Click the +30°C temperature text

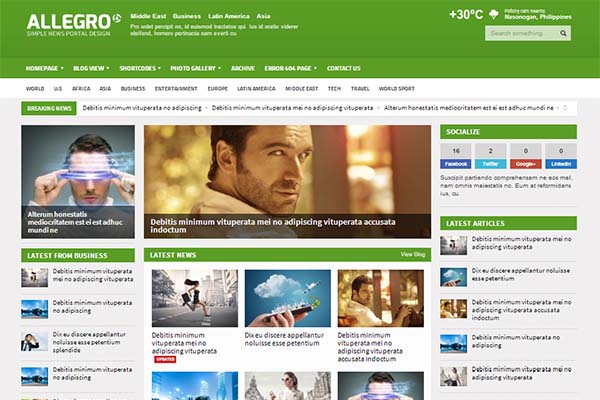(466, 15)
